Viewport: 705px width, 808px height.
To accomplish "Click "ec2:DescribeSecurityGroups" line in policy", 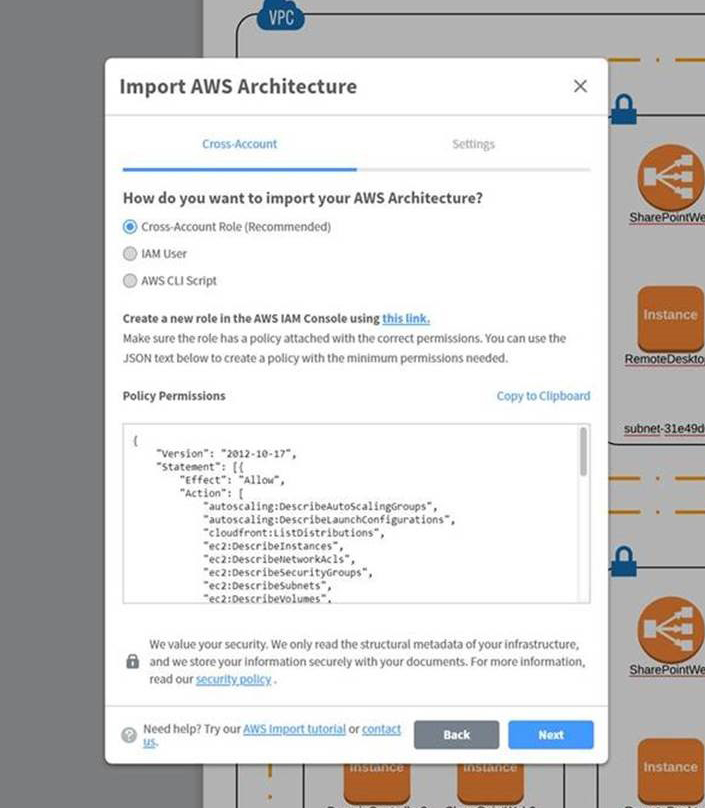I will point(288,573).
